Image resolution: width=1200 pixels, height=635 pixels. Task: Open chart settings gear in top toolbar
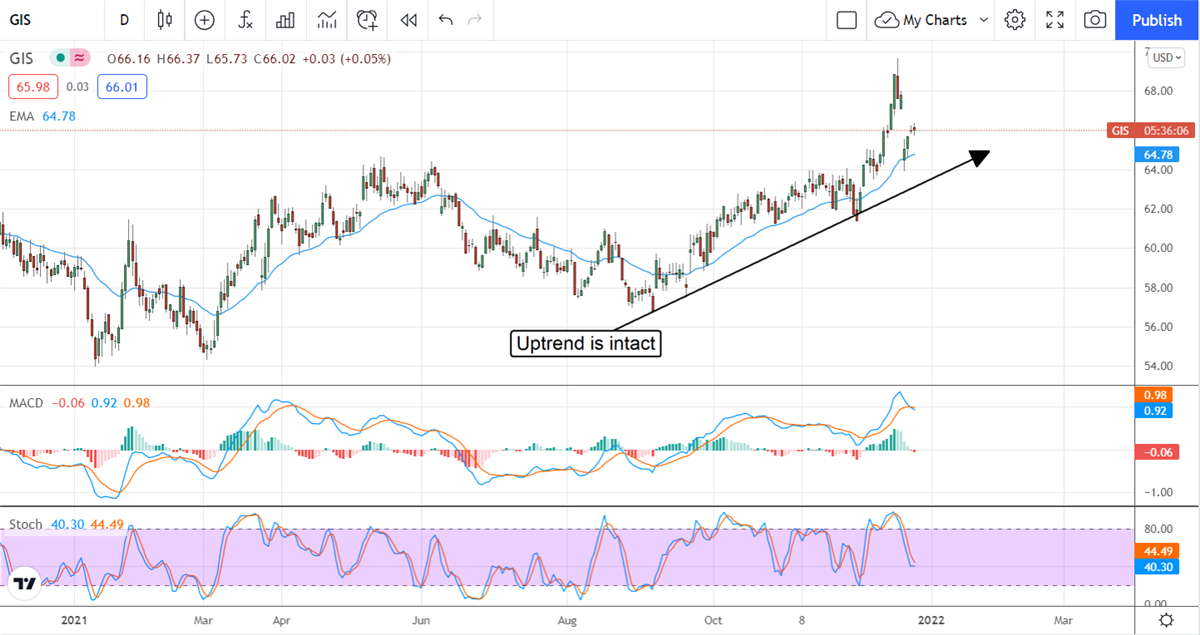1015,20
